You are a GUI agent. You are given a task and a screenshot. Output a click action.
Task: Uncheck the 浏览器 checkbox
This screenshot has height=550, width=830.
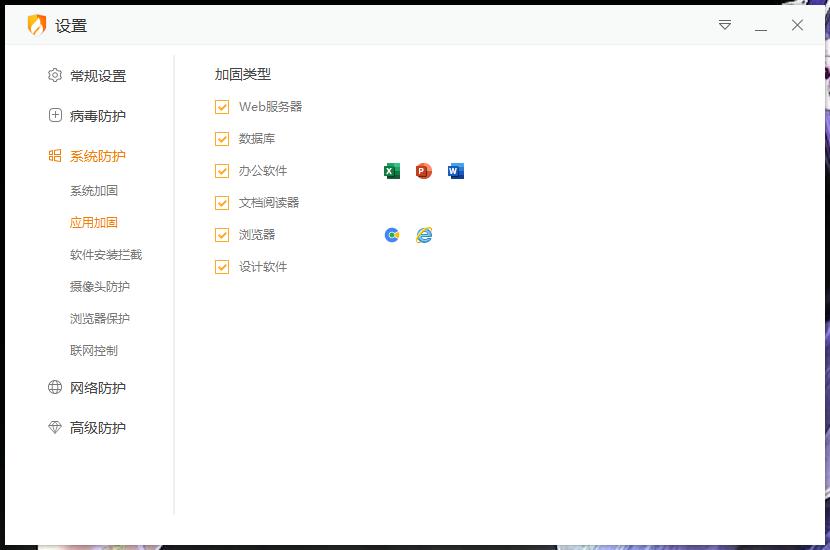(x=222, y=235)
